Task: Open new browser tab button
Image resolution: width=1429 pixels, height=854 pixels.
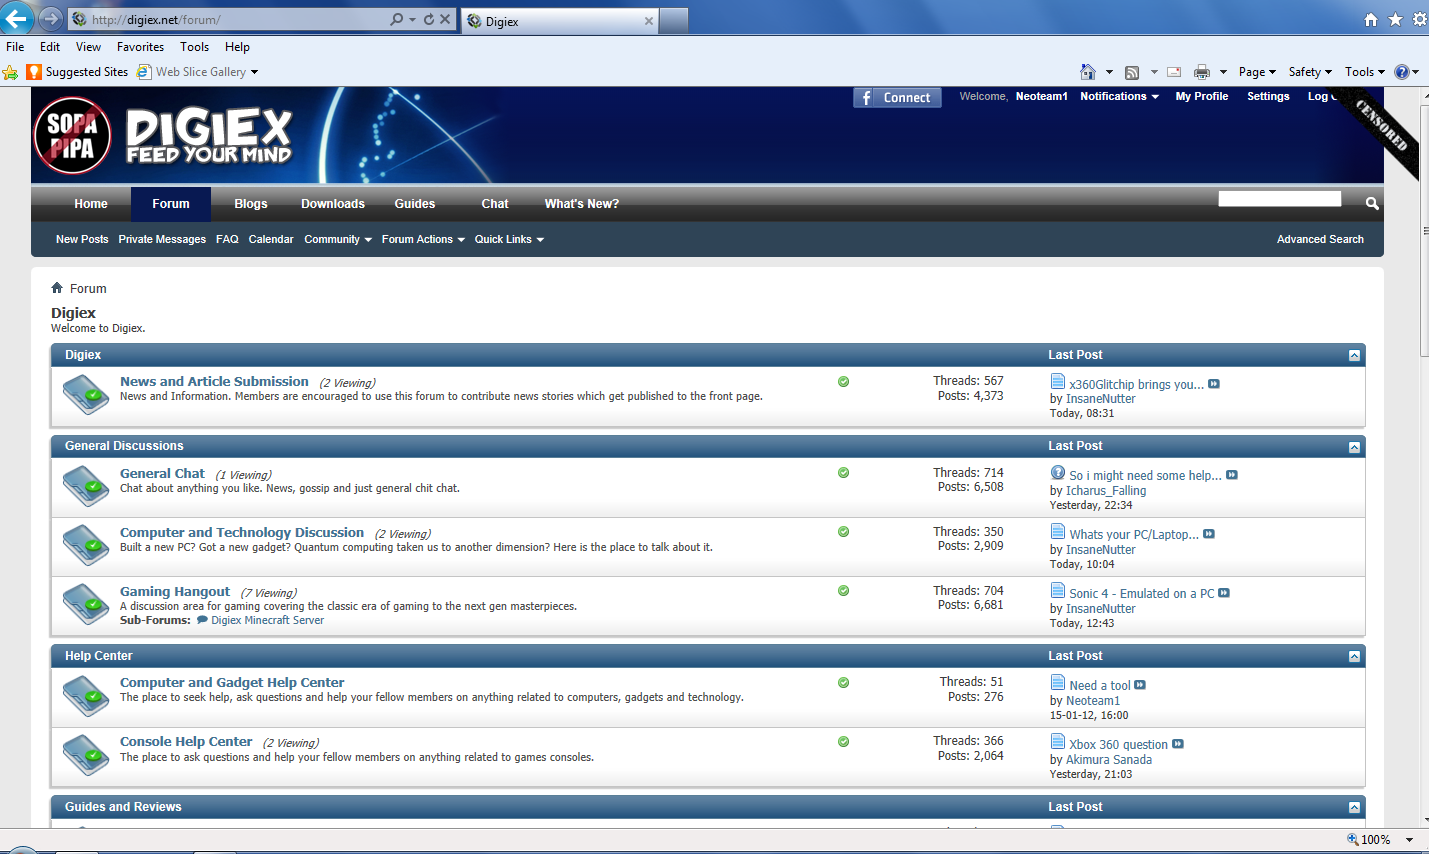Action: (x=675, y=20)
